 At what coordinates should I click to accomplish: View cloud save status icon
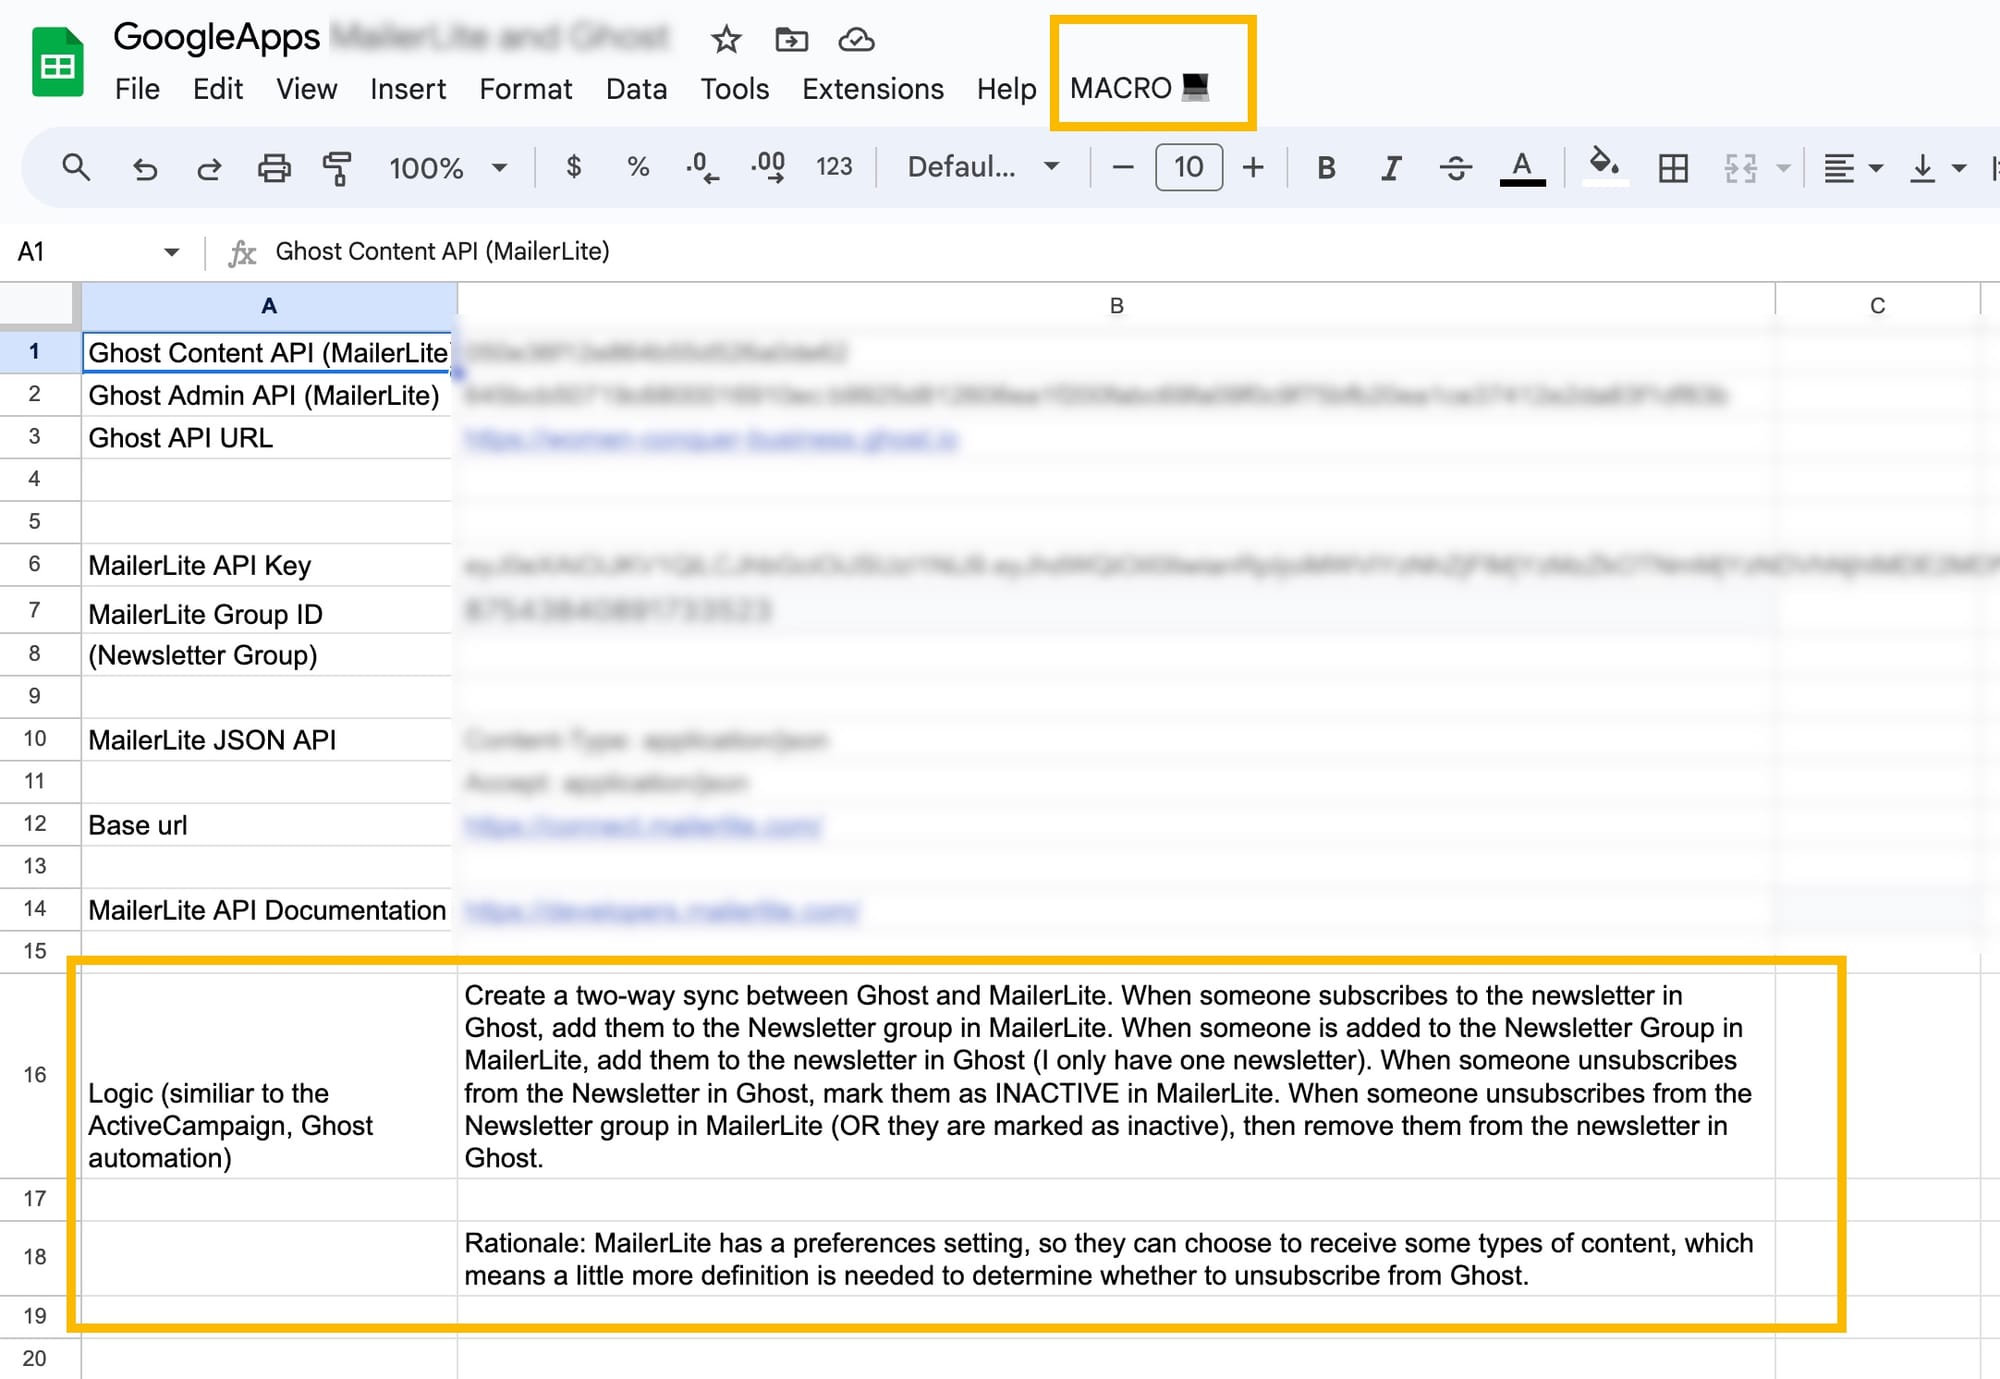click(856, 40)
